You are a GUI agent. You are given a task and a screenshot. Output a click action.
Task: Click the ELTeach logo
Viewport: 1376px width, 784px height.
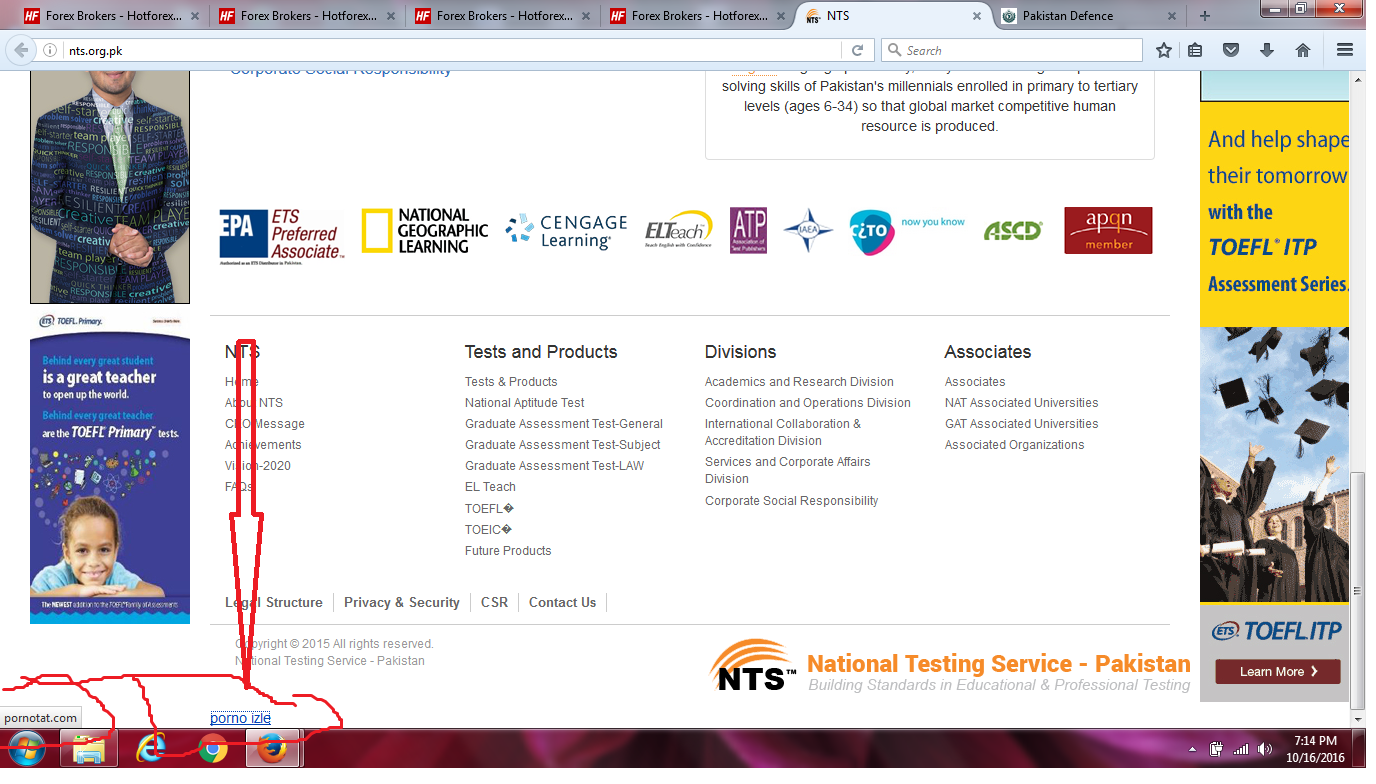(x=679, y=229)
